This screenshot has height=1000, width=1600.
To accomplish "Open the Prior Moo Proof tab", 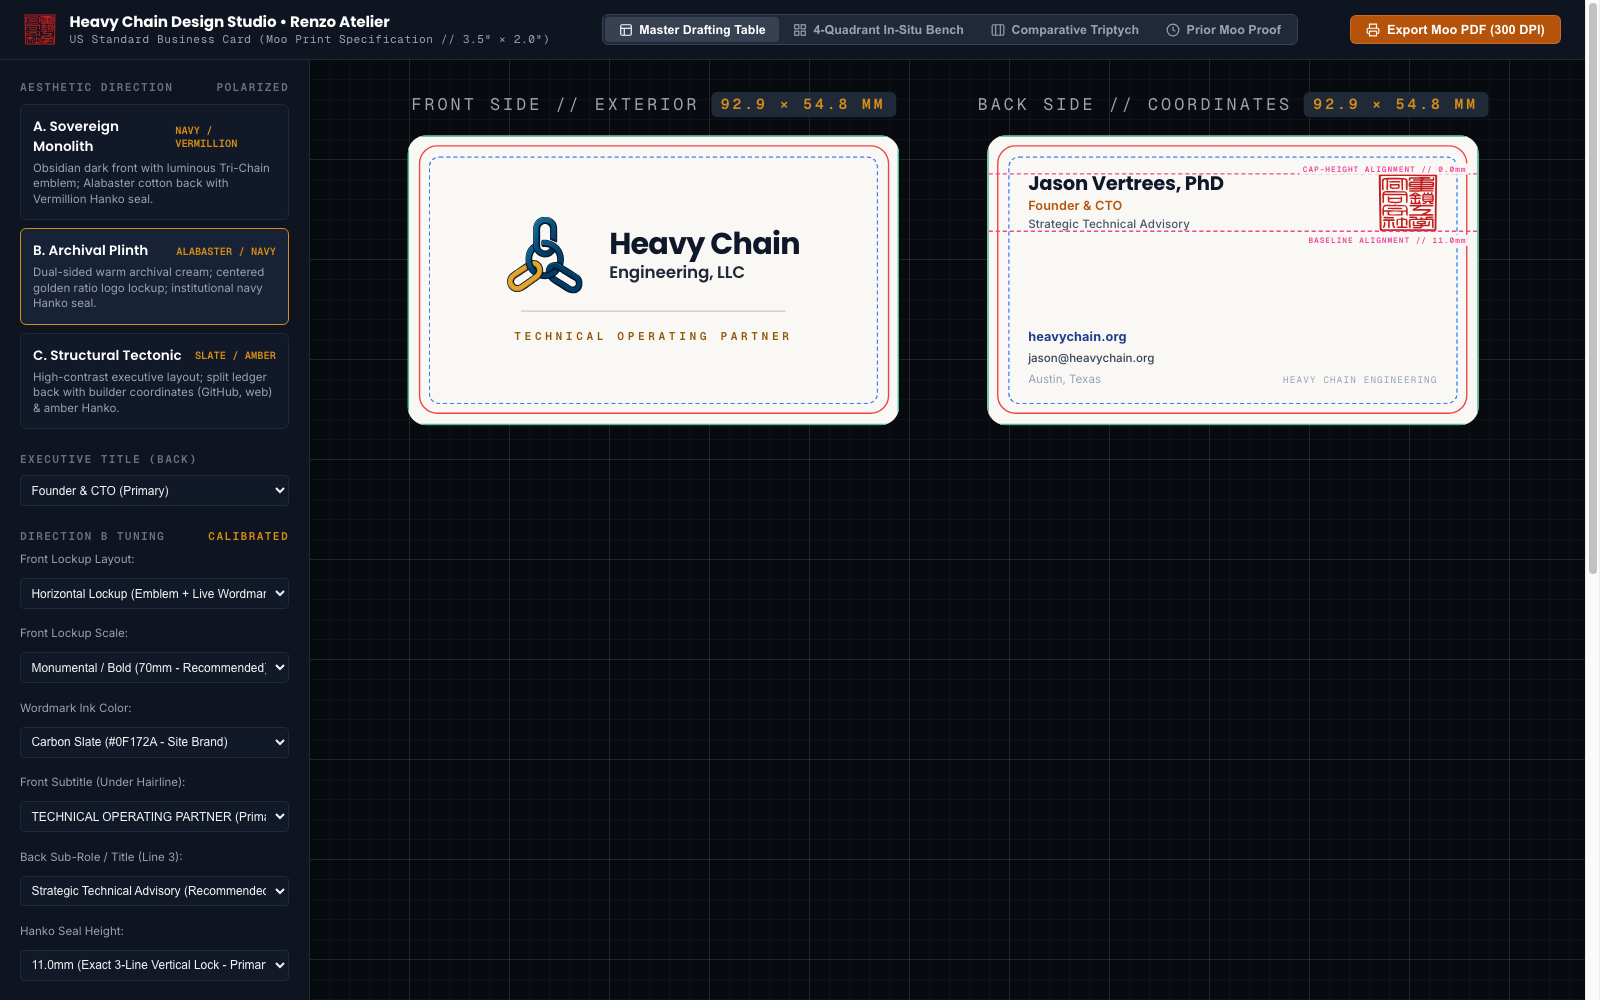I will 1224,30.
